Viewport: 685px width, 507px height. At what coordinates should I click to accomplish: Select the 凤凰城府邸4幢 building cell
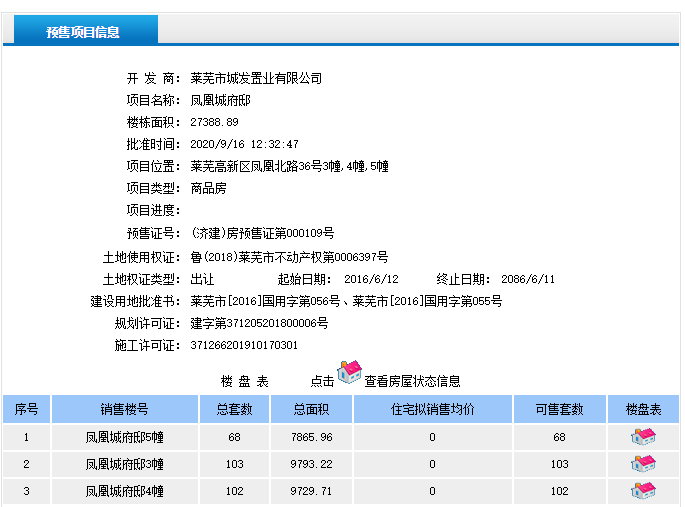125,491
